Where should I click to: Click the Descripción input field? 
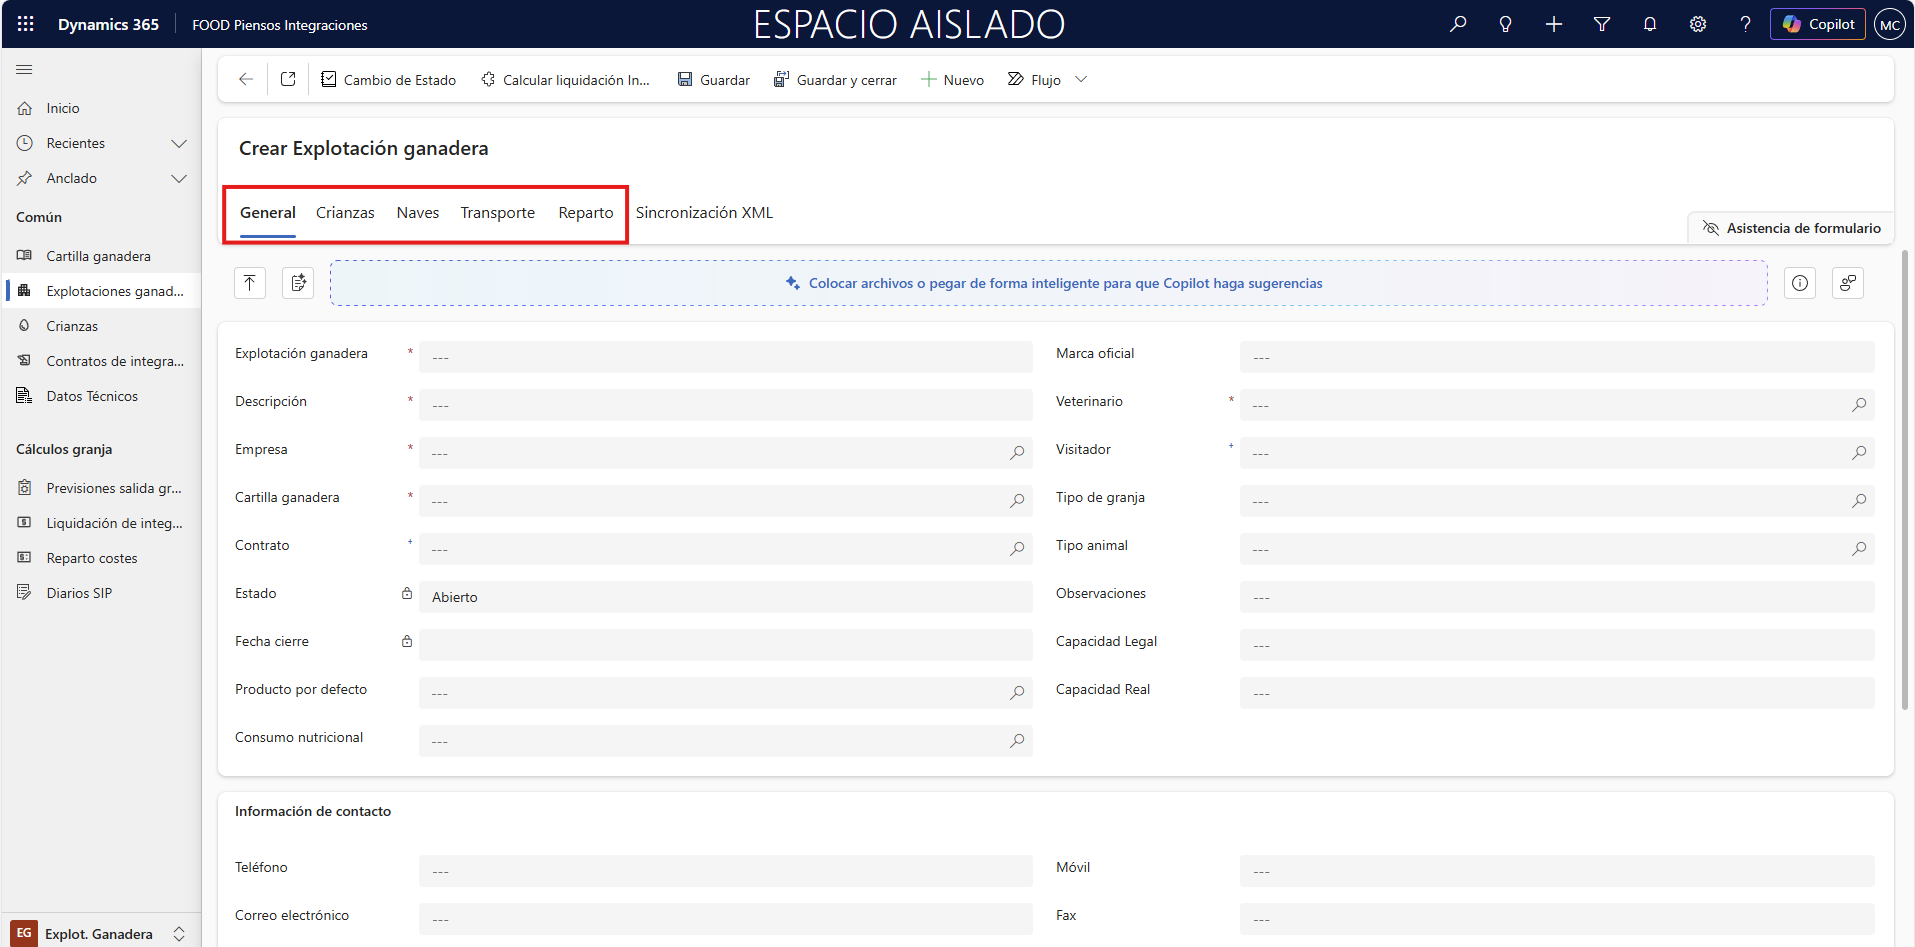coord(725,405)
